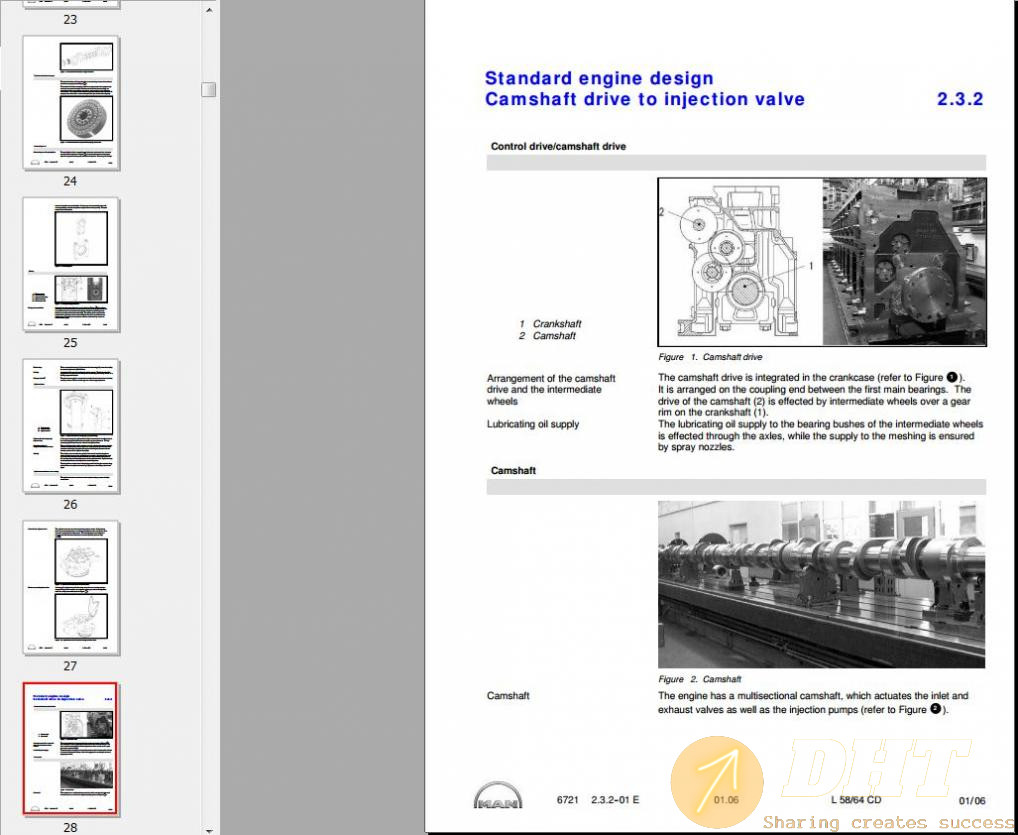The width and height of the screenshot is (1018, 835).
Task: Click the camshaft photograph in Figure 2
Action: [821, 584]
